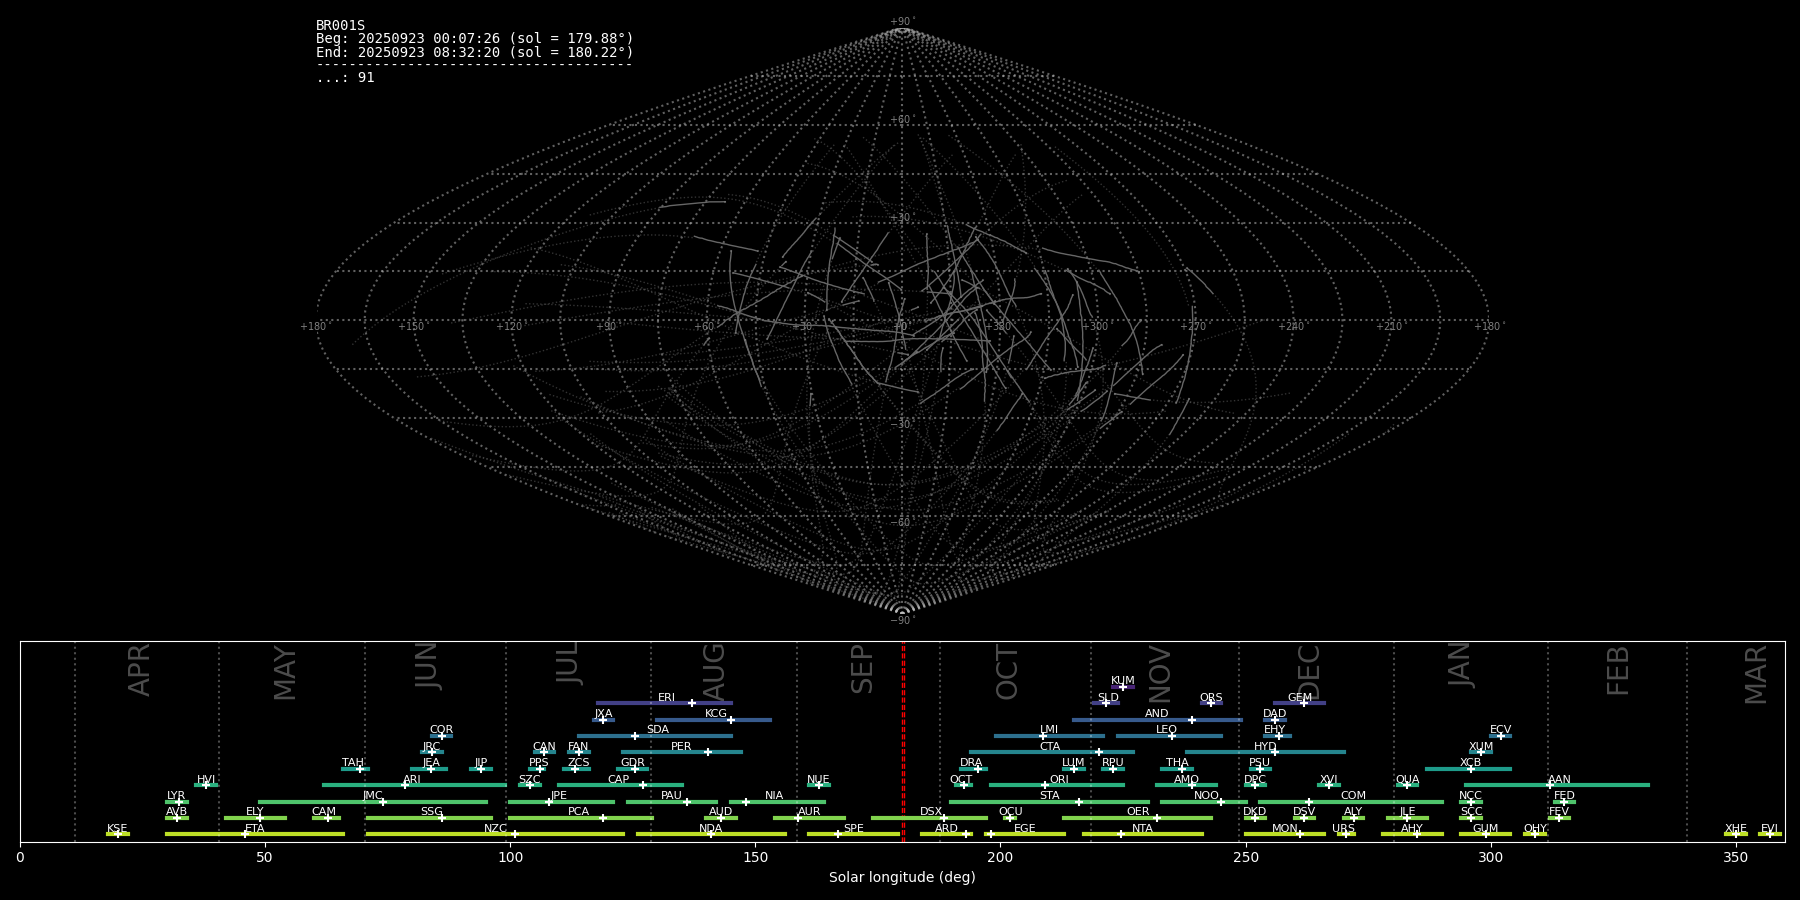The image size is (1800, 900).
Task: Click the SPE shower activity bar
Action: click(x=853, y=834)
